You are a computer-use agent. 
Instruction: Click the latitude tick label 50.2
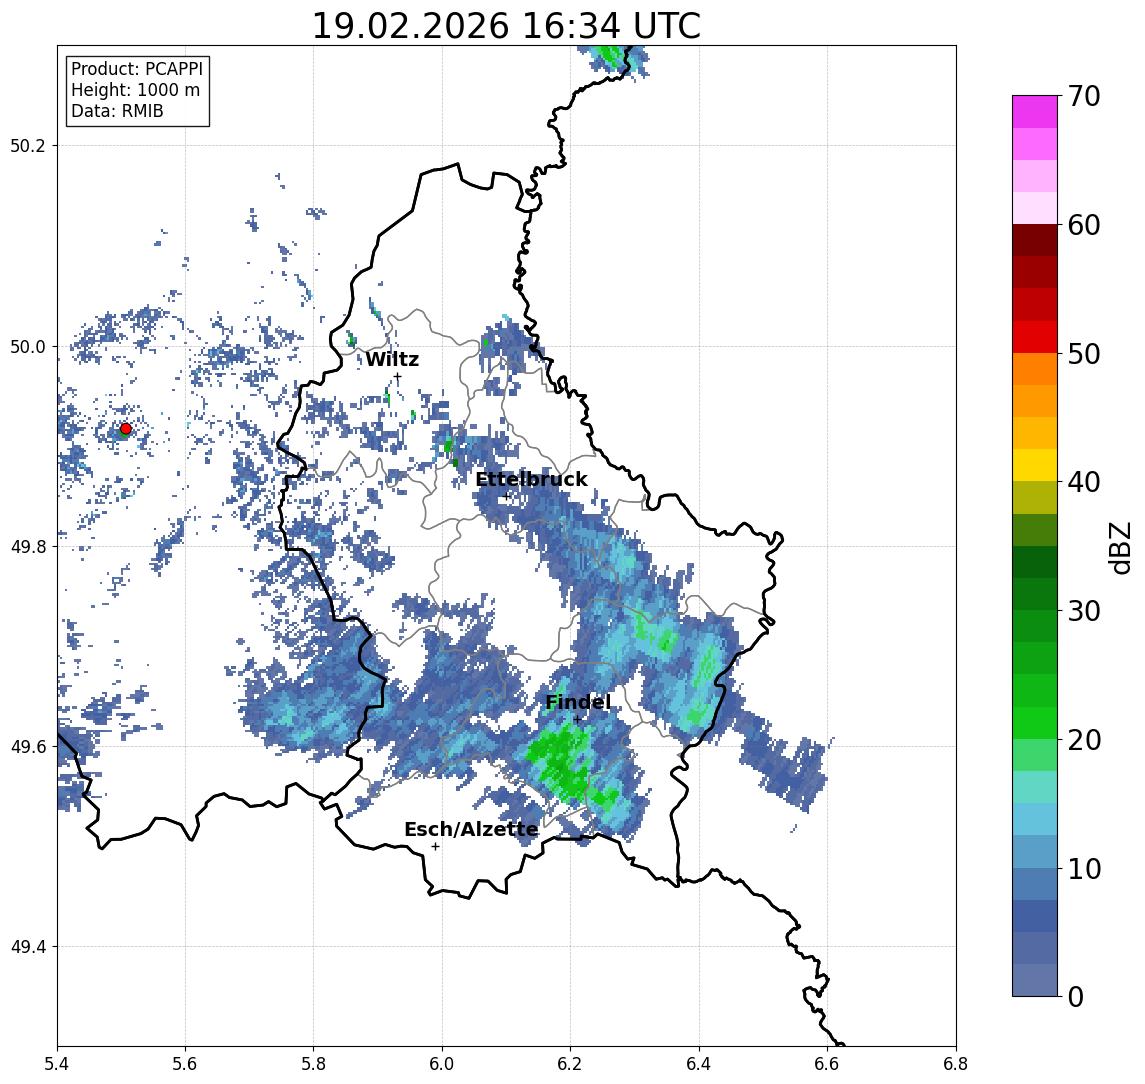coord(27,145)
